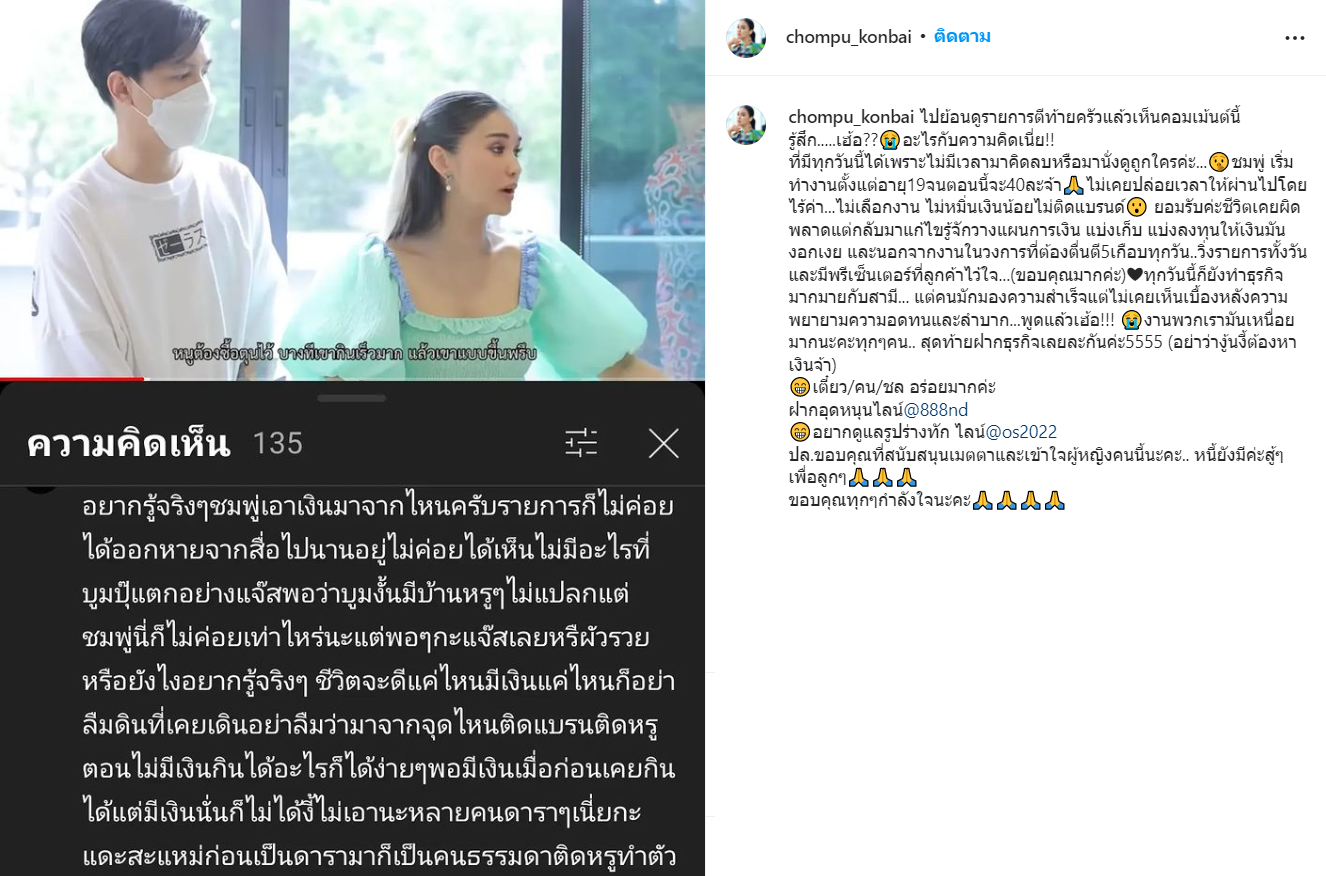Open the comment sort filter icon
1326x876 pixels.
(x=581, y=443)
